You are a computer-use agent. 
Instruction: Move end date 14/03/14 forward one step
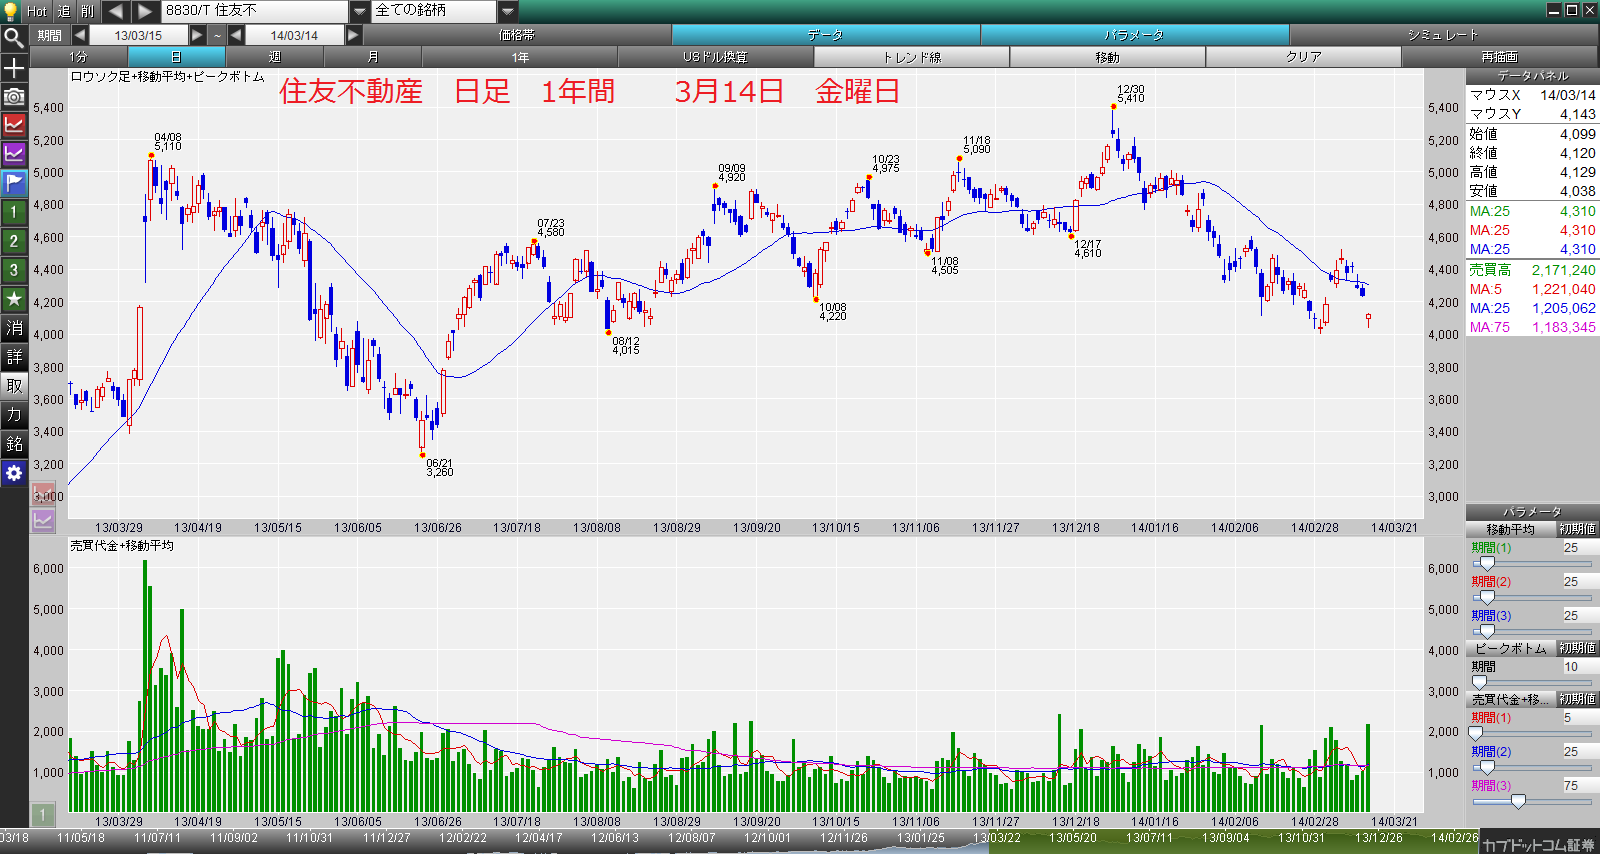coord(354,35)
